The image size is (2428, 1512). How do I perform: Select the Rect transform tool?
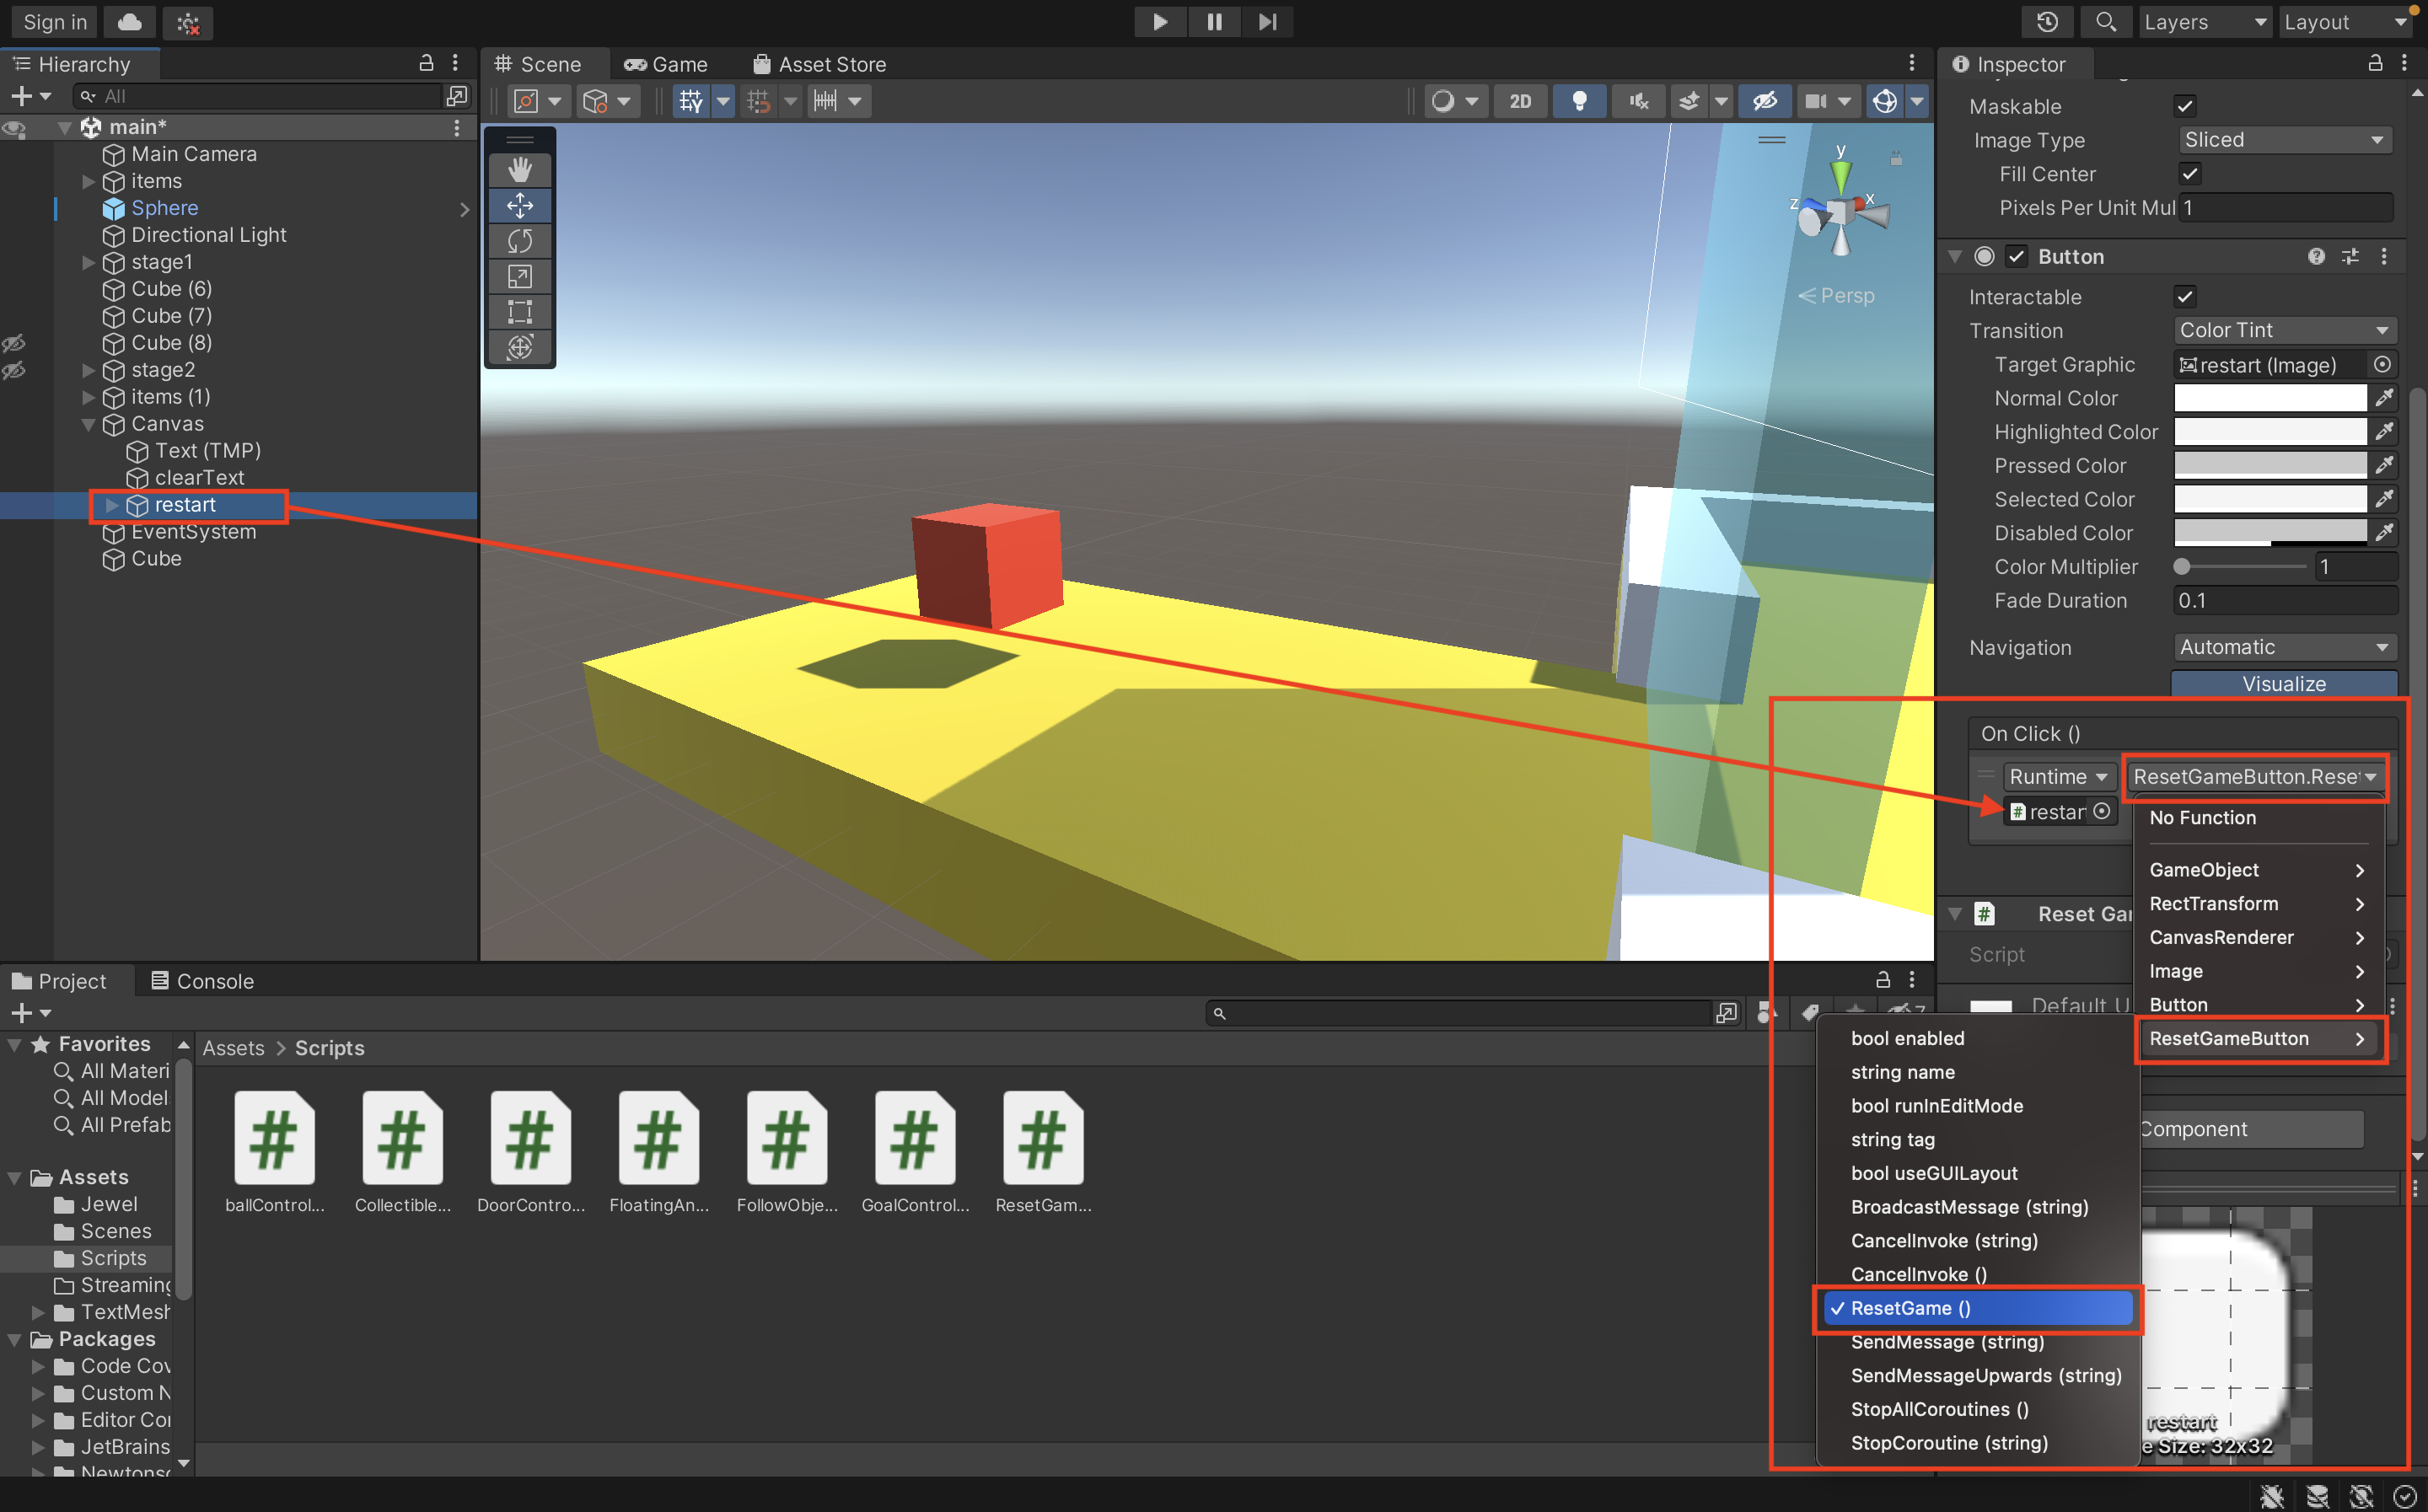pos(519,312)
